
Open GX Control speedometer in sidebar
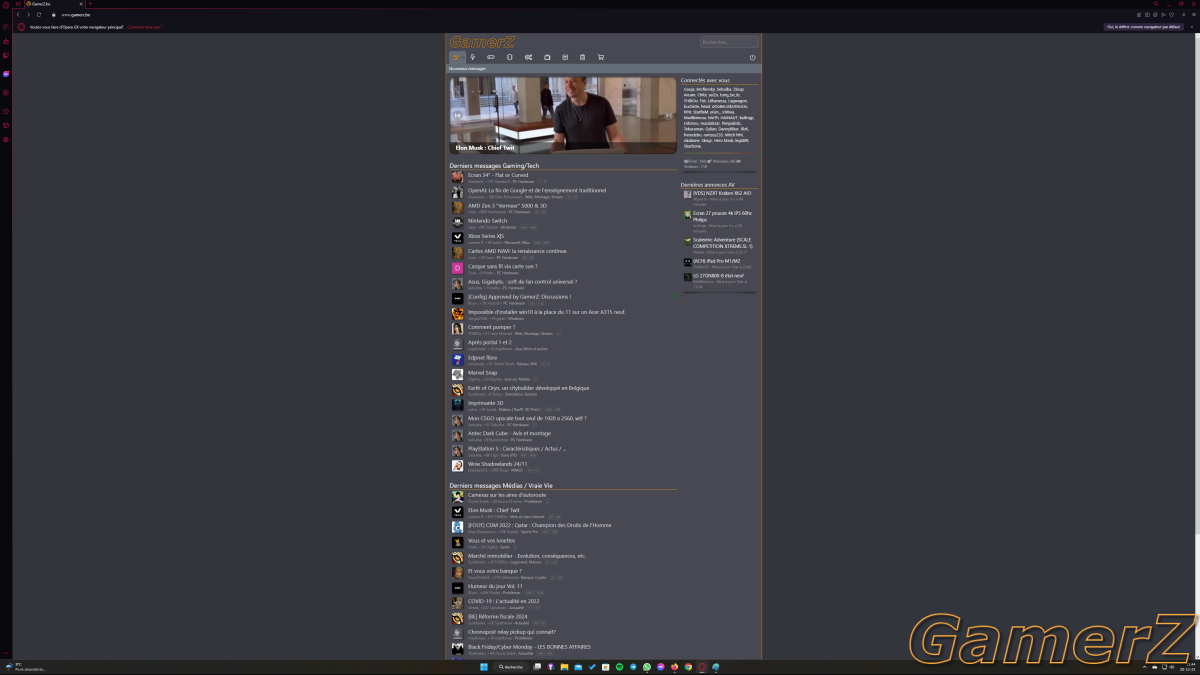pos(6,26)
